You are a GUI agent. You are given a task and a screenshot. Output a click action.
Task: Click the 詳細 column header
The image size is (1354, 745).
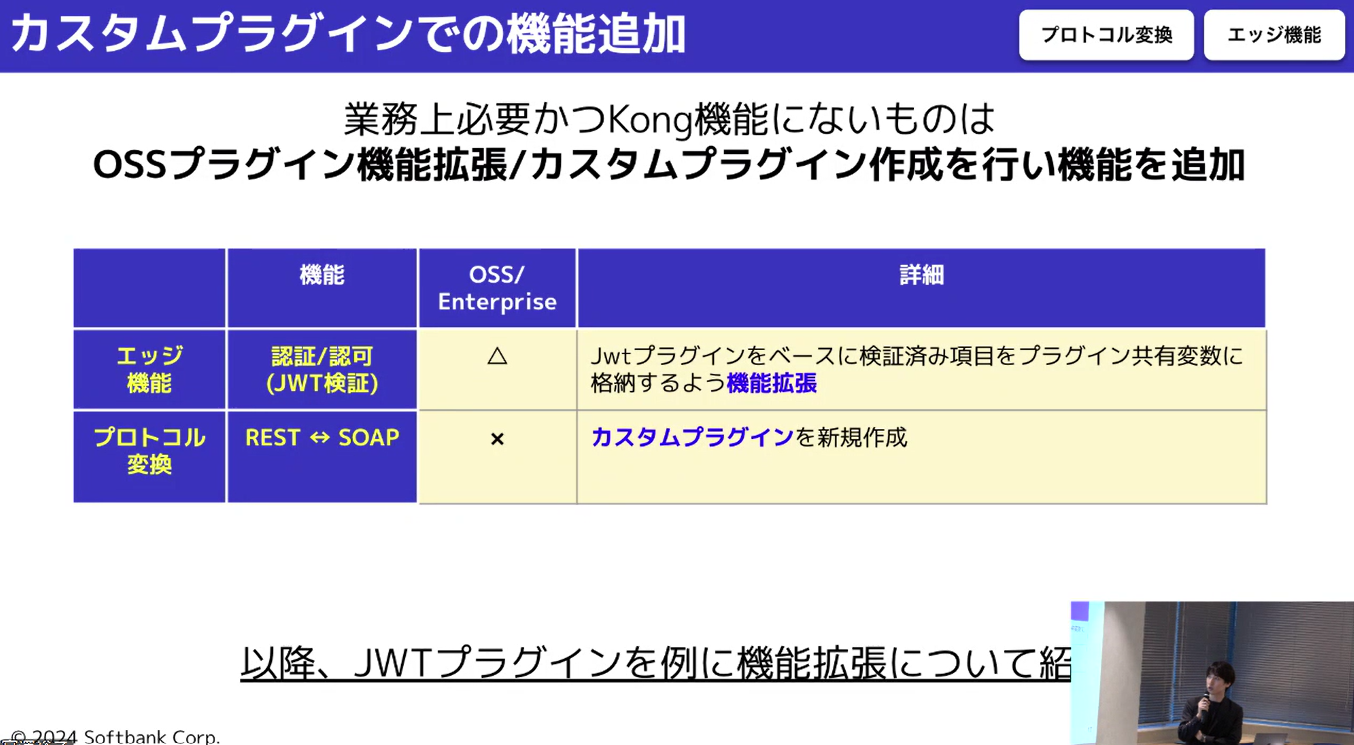[921, 288]
